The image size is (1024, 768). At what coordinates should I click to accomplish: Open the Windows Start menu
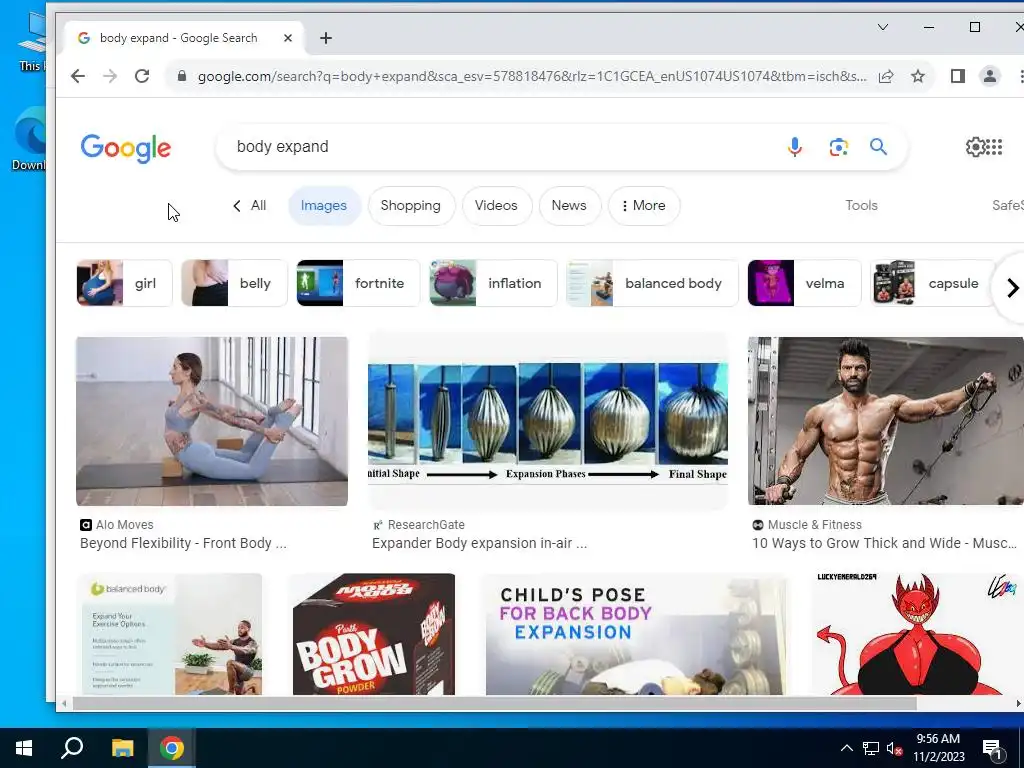click(24, 748)
